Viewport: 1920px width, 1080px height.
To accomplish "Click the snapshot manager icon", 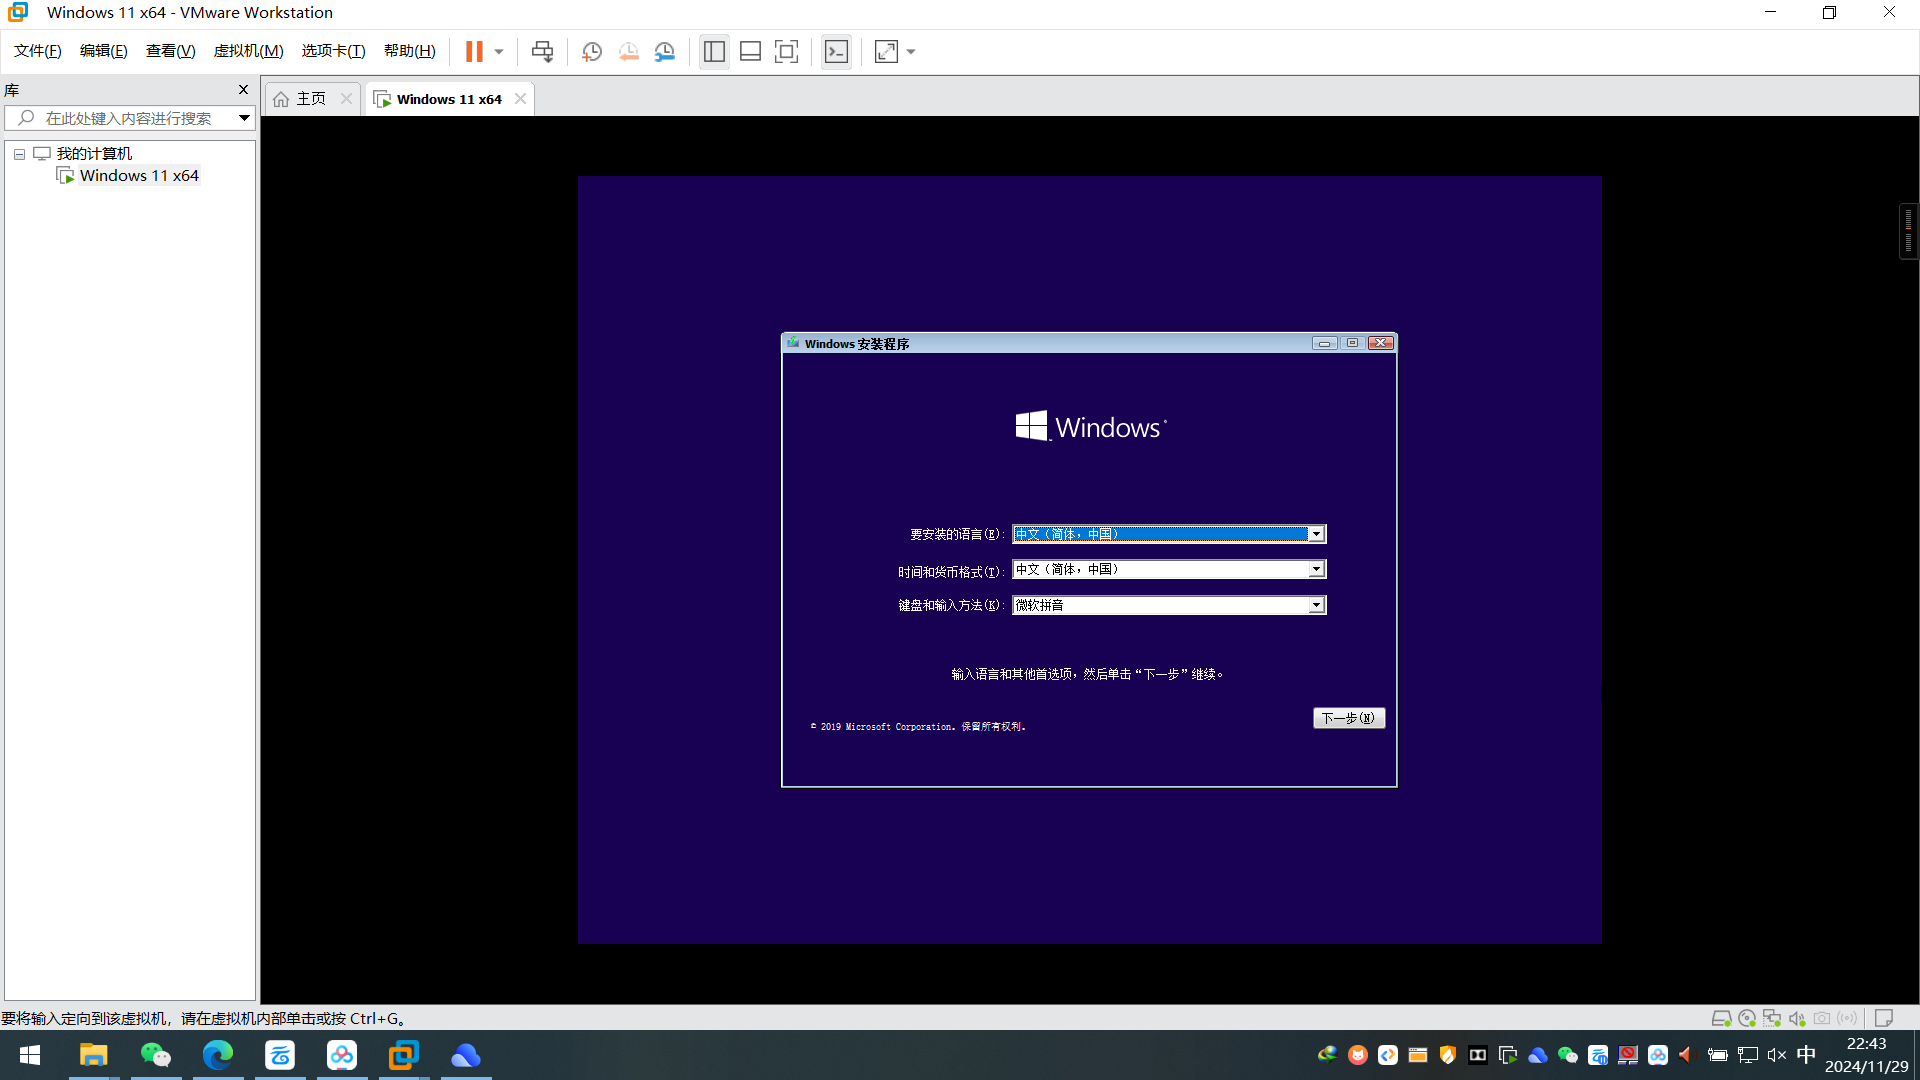I will point(666,51).
